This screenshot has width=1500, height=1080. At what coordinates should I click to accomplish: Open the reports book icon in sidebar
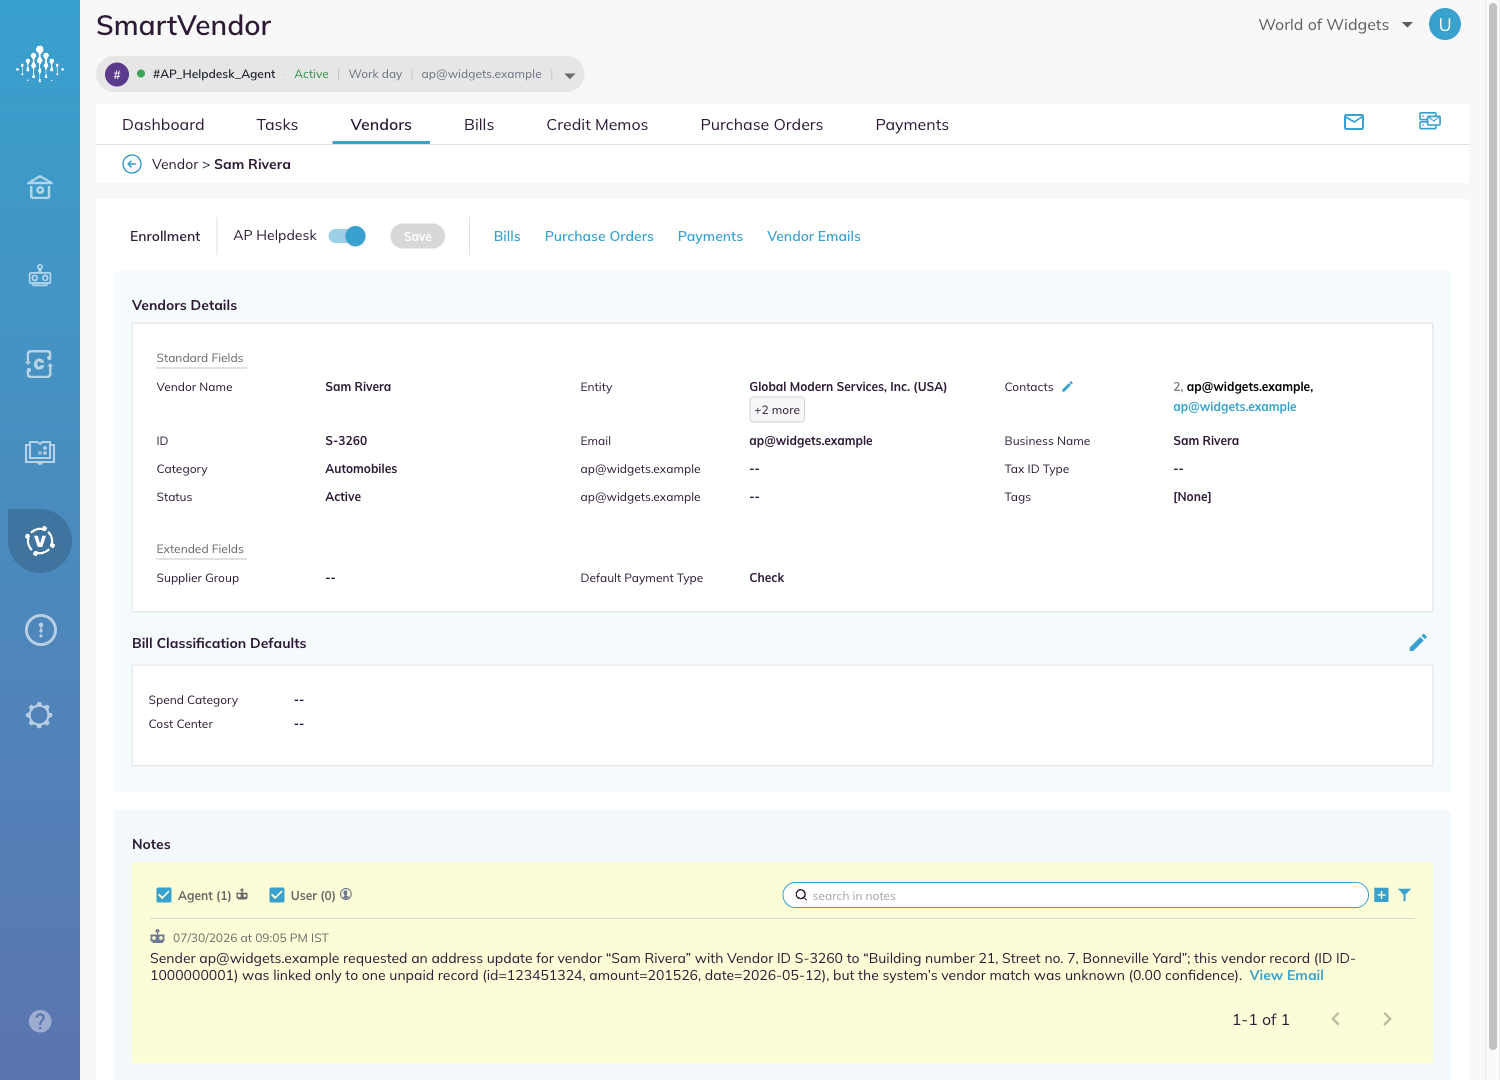40,452
